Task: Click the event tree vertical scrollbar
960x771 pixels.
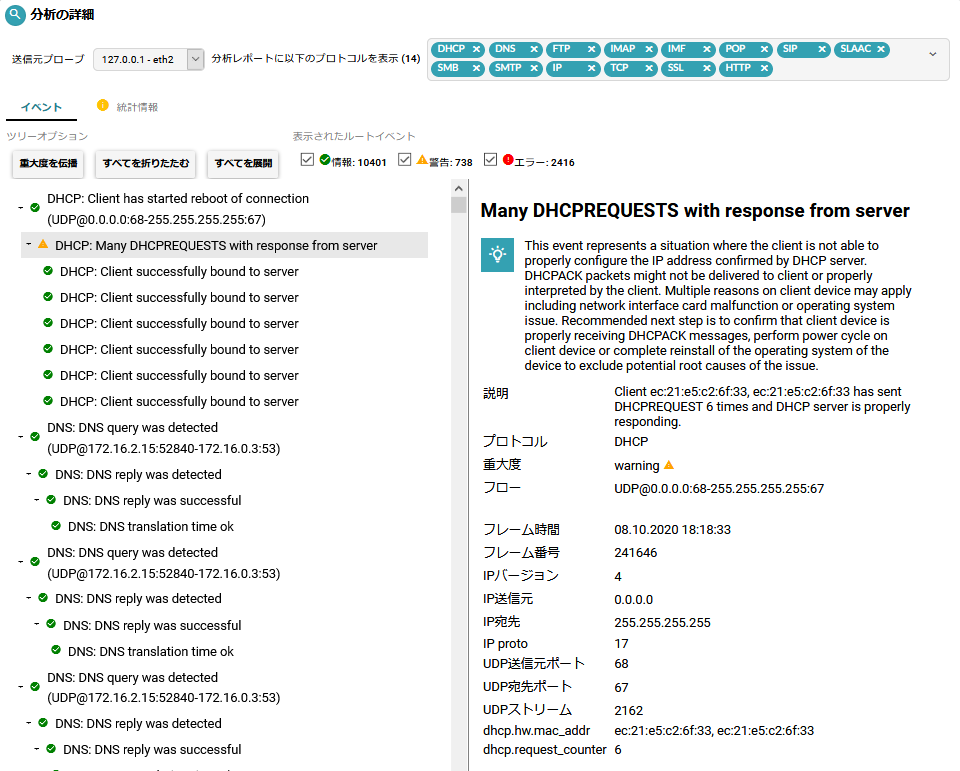Action: (459, 400)
